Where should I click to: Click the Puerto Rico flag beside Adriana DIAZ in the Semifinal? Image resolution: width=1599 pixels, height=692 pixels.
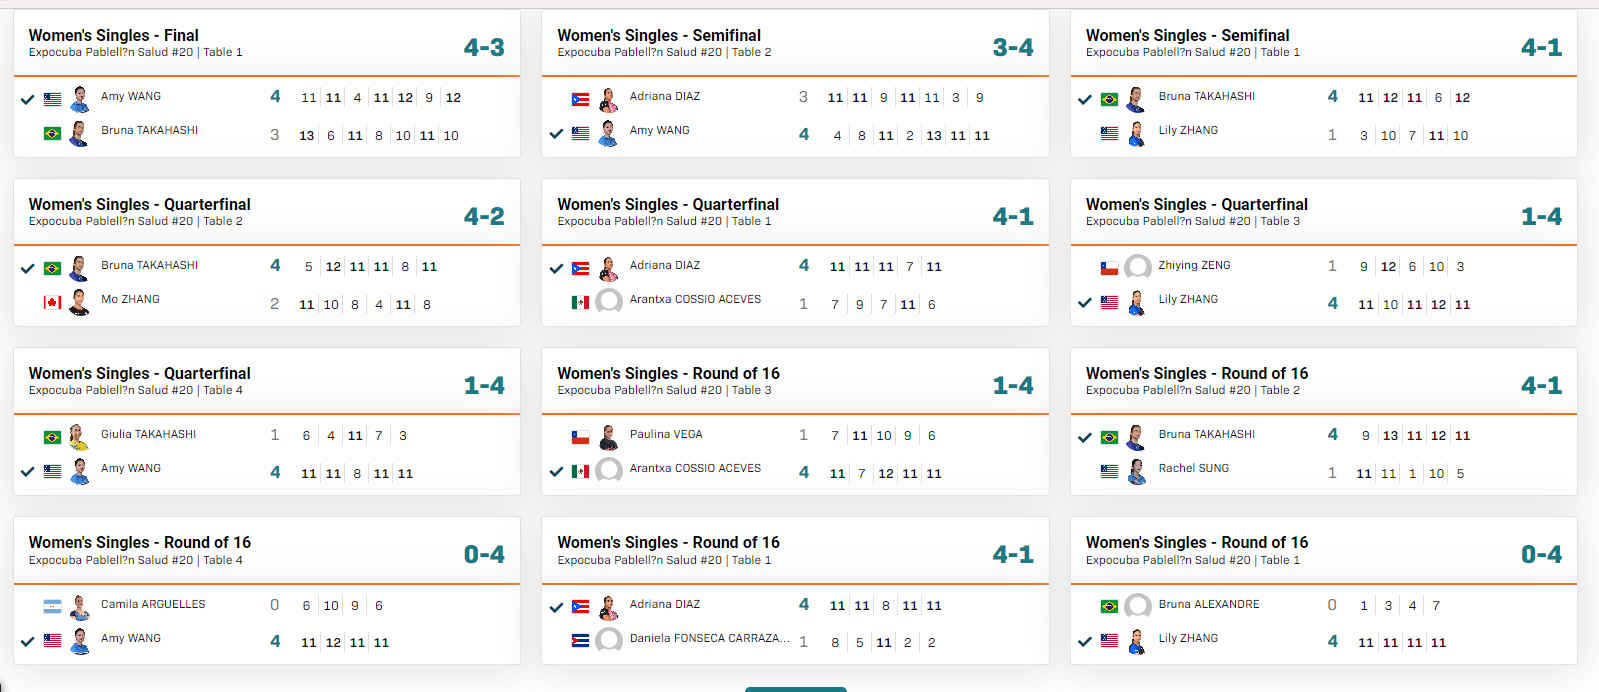point(580,99)
